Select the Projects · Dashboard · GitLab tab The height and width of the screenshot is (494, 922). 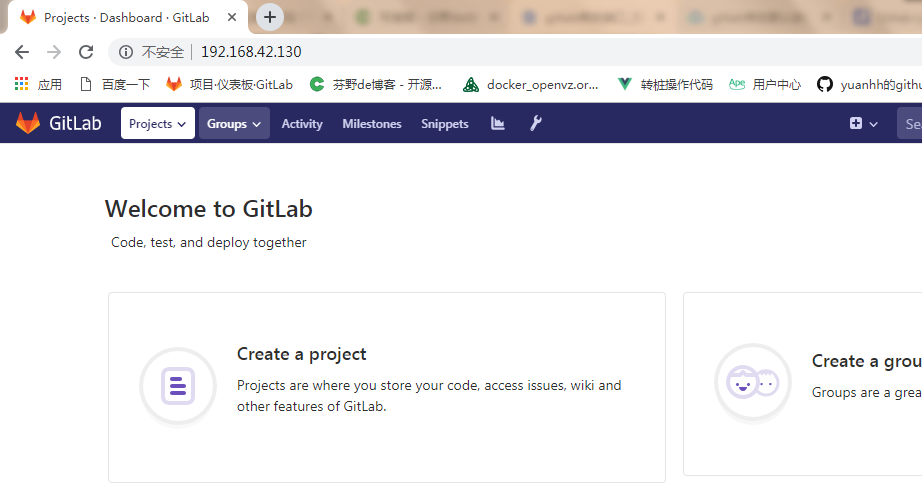point(126,18)
